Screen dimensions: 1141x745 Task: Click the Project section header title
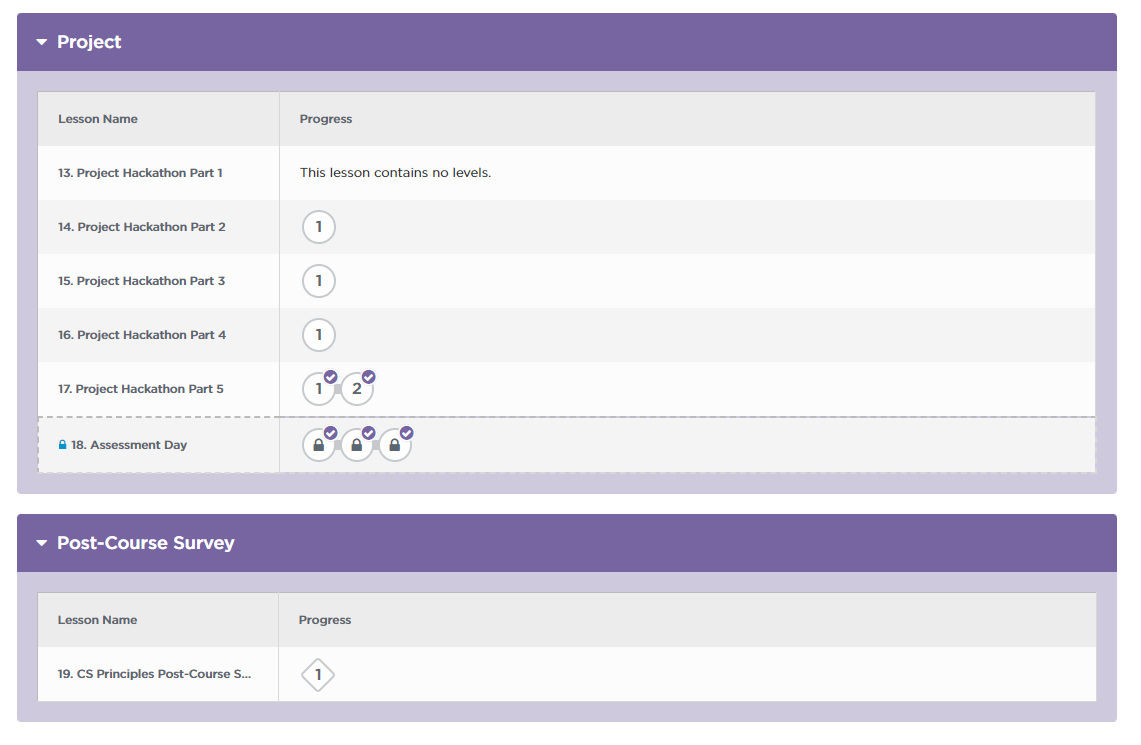(x=89, y=42)
